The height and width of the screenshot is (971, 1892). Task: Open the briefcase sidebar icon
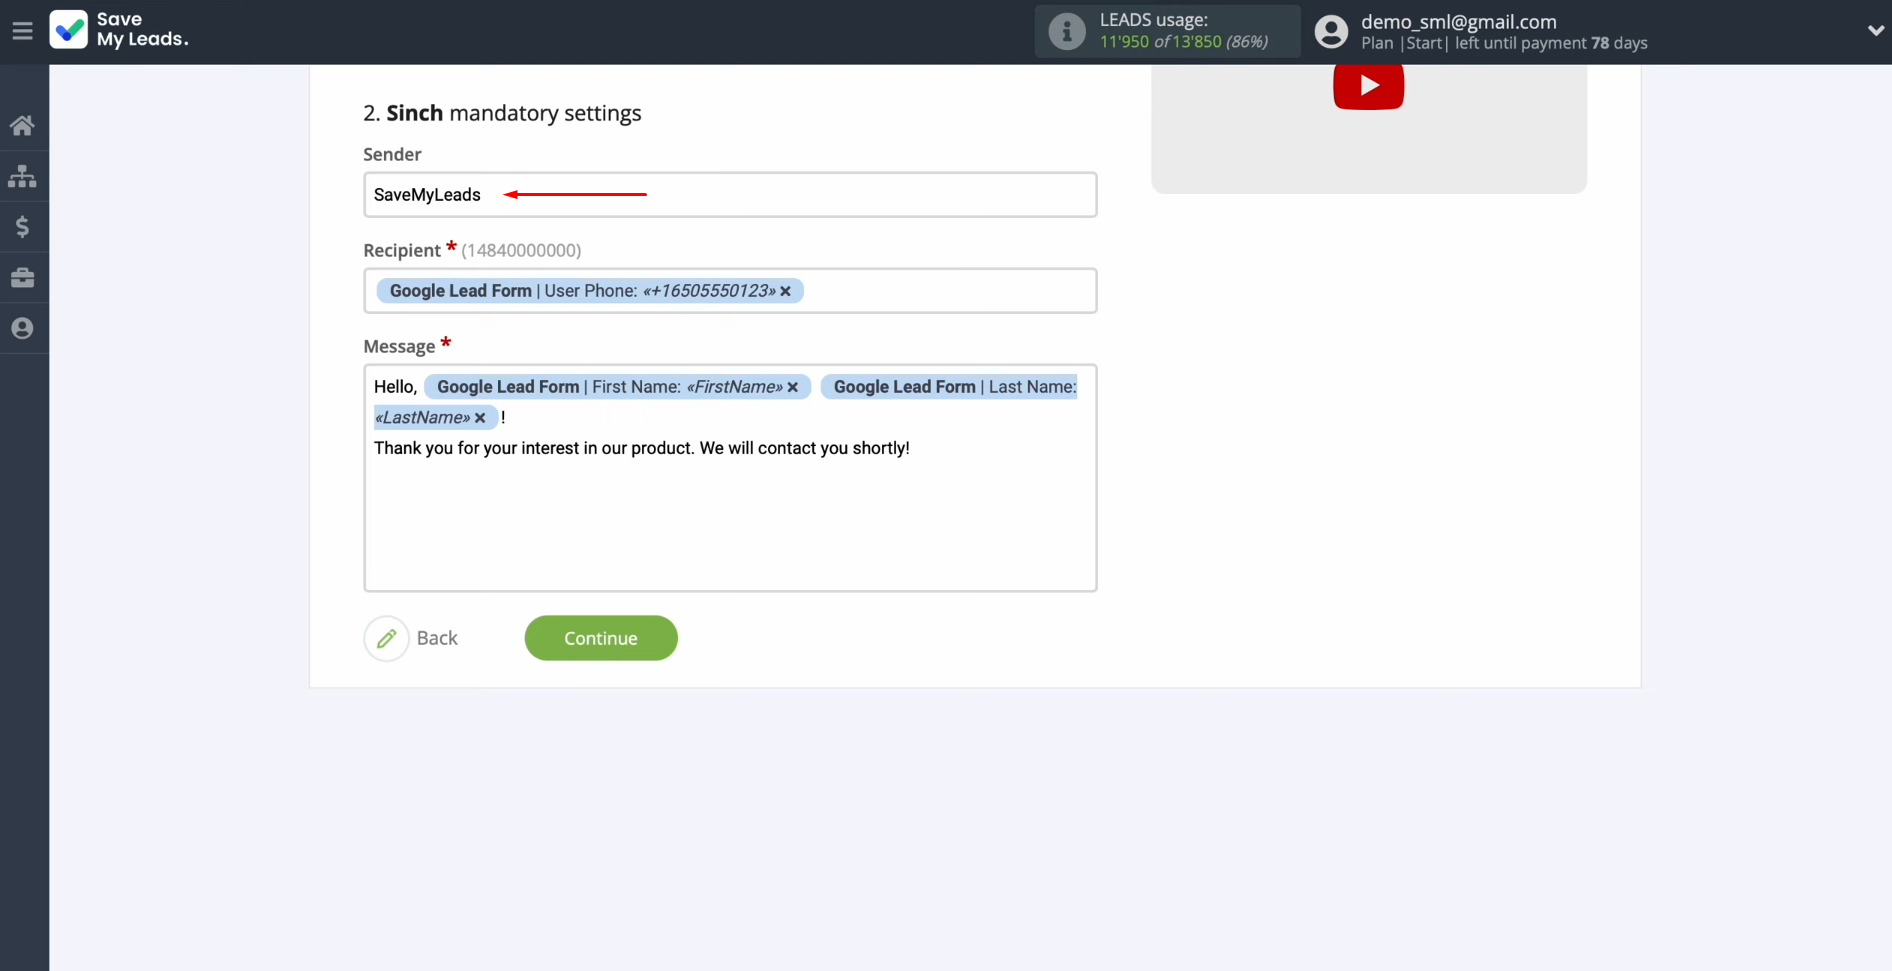click(22, 278)
